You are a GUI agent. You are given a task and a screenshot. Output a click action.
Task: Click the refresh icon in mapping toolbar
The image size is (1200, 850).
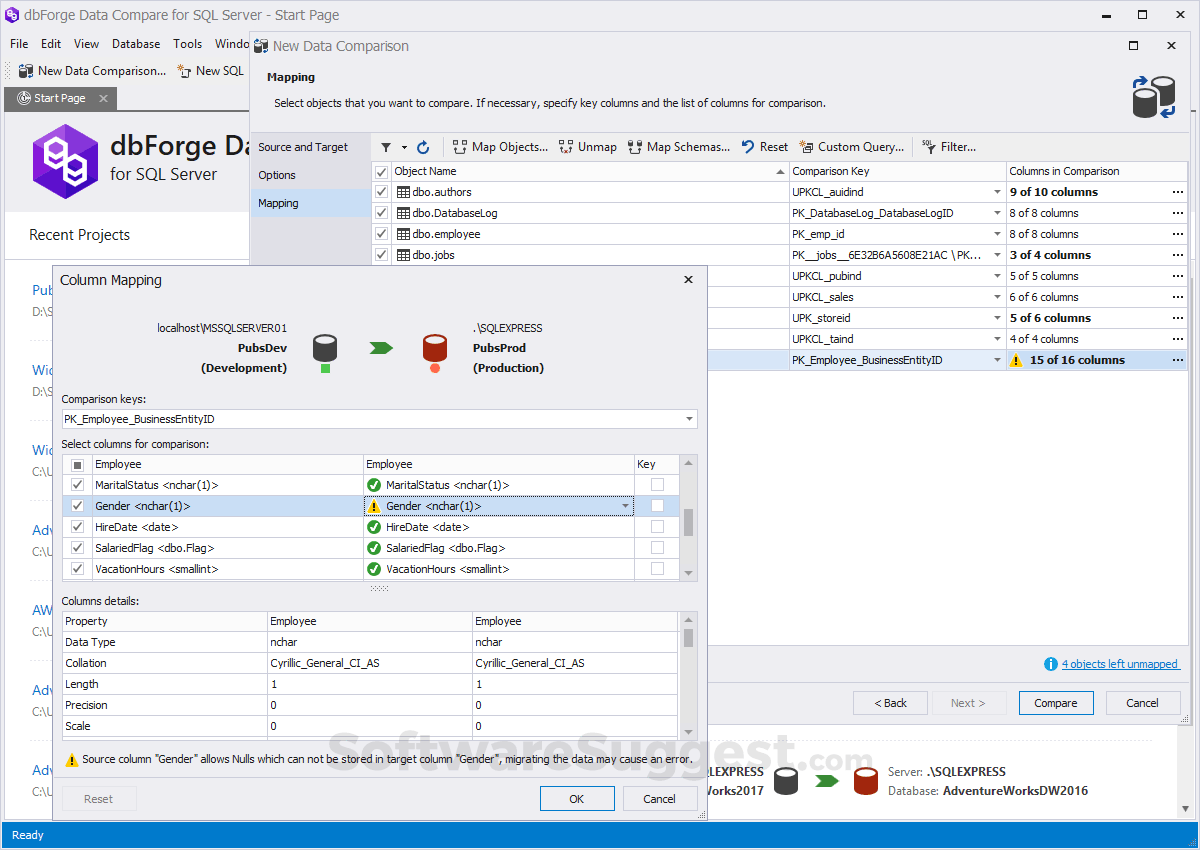click(x=423, y=147)
